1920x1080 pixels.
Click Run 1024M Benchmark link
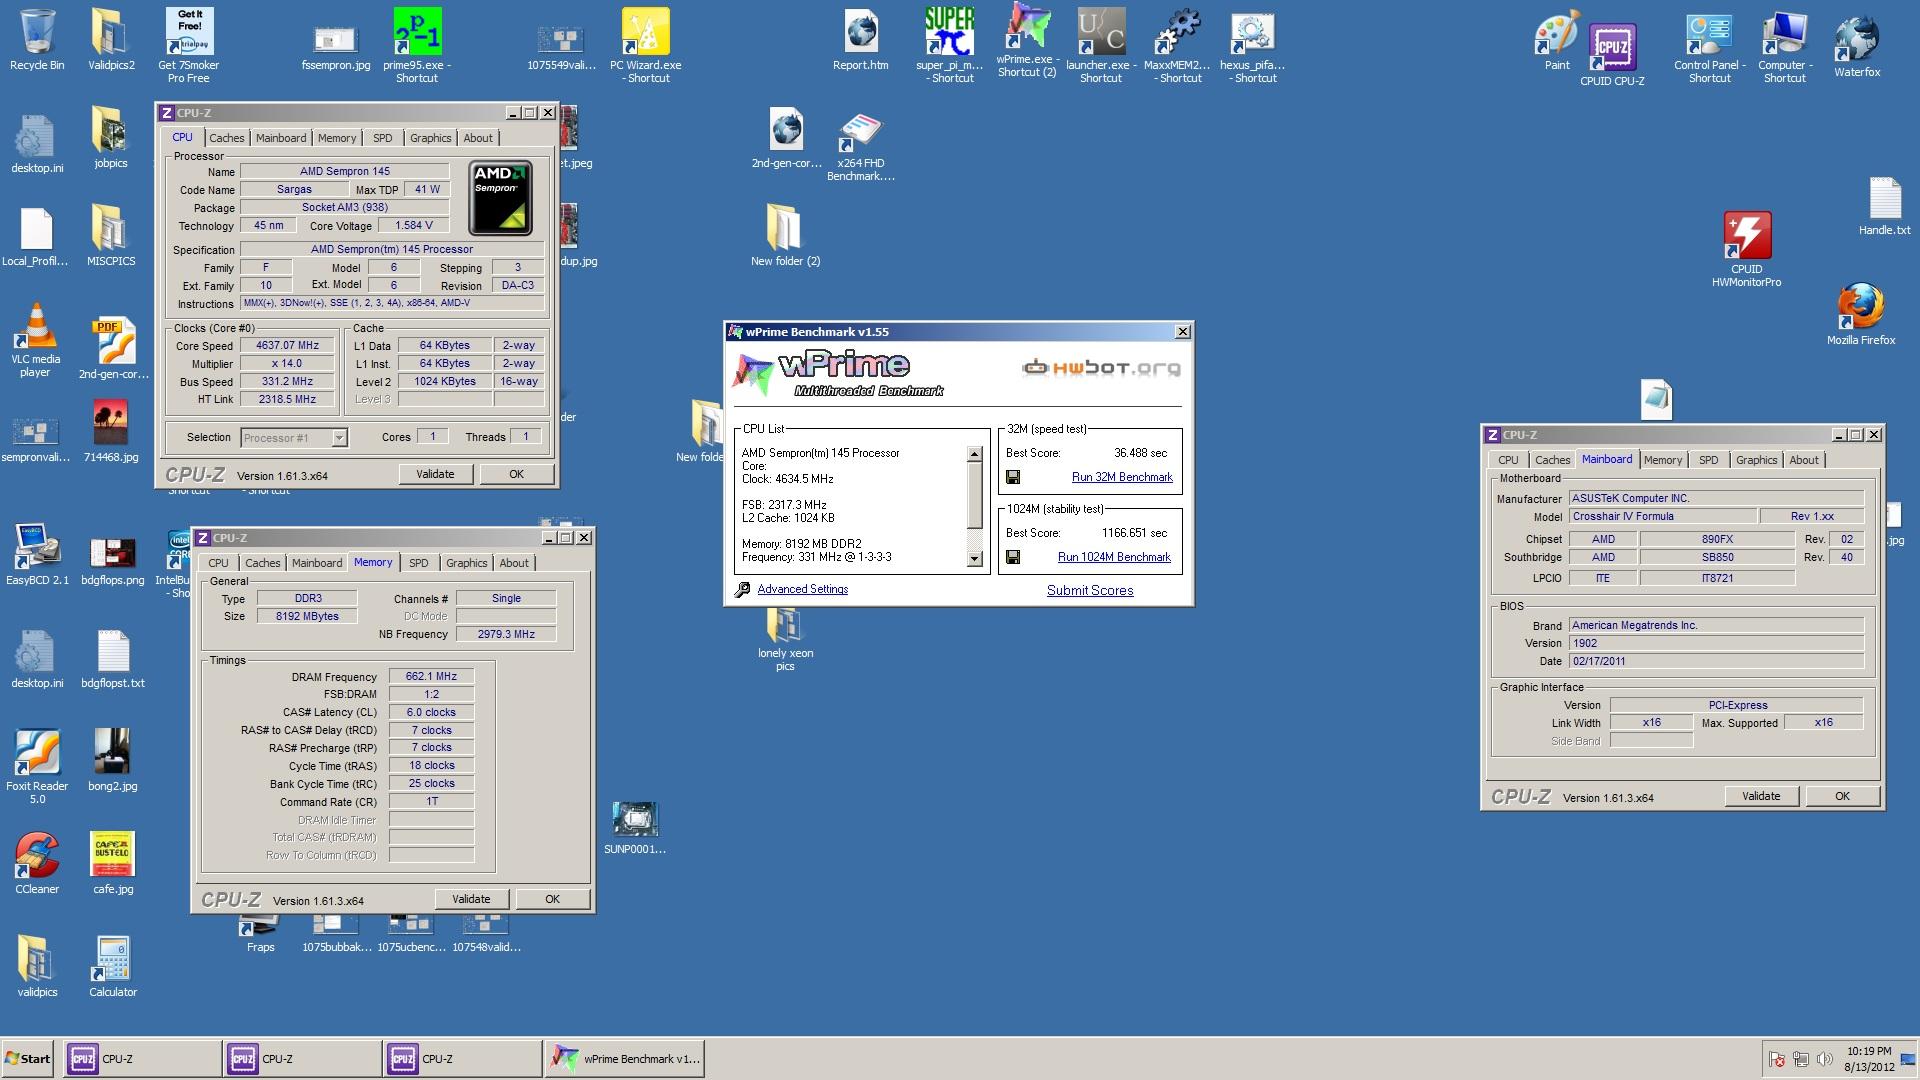click(1114, 557)
